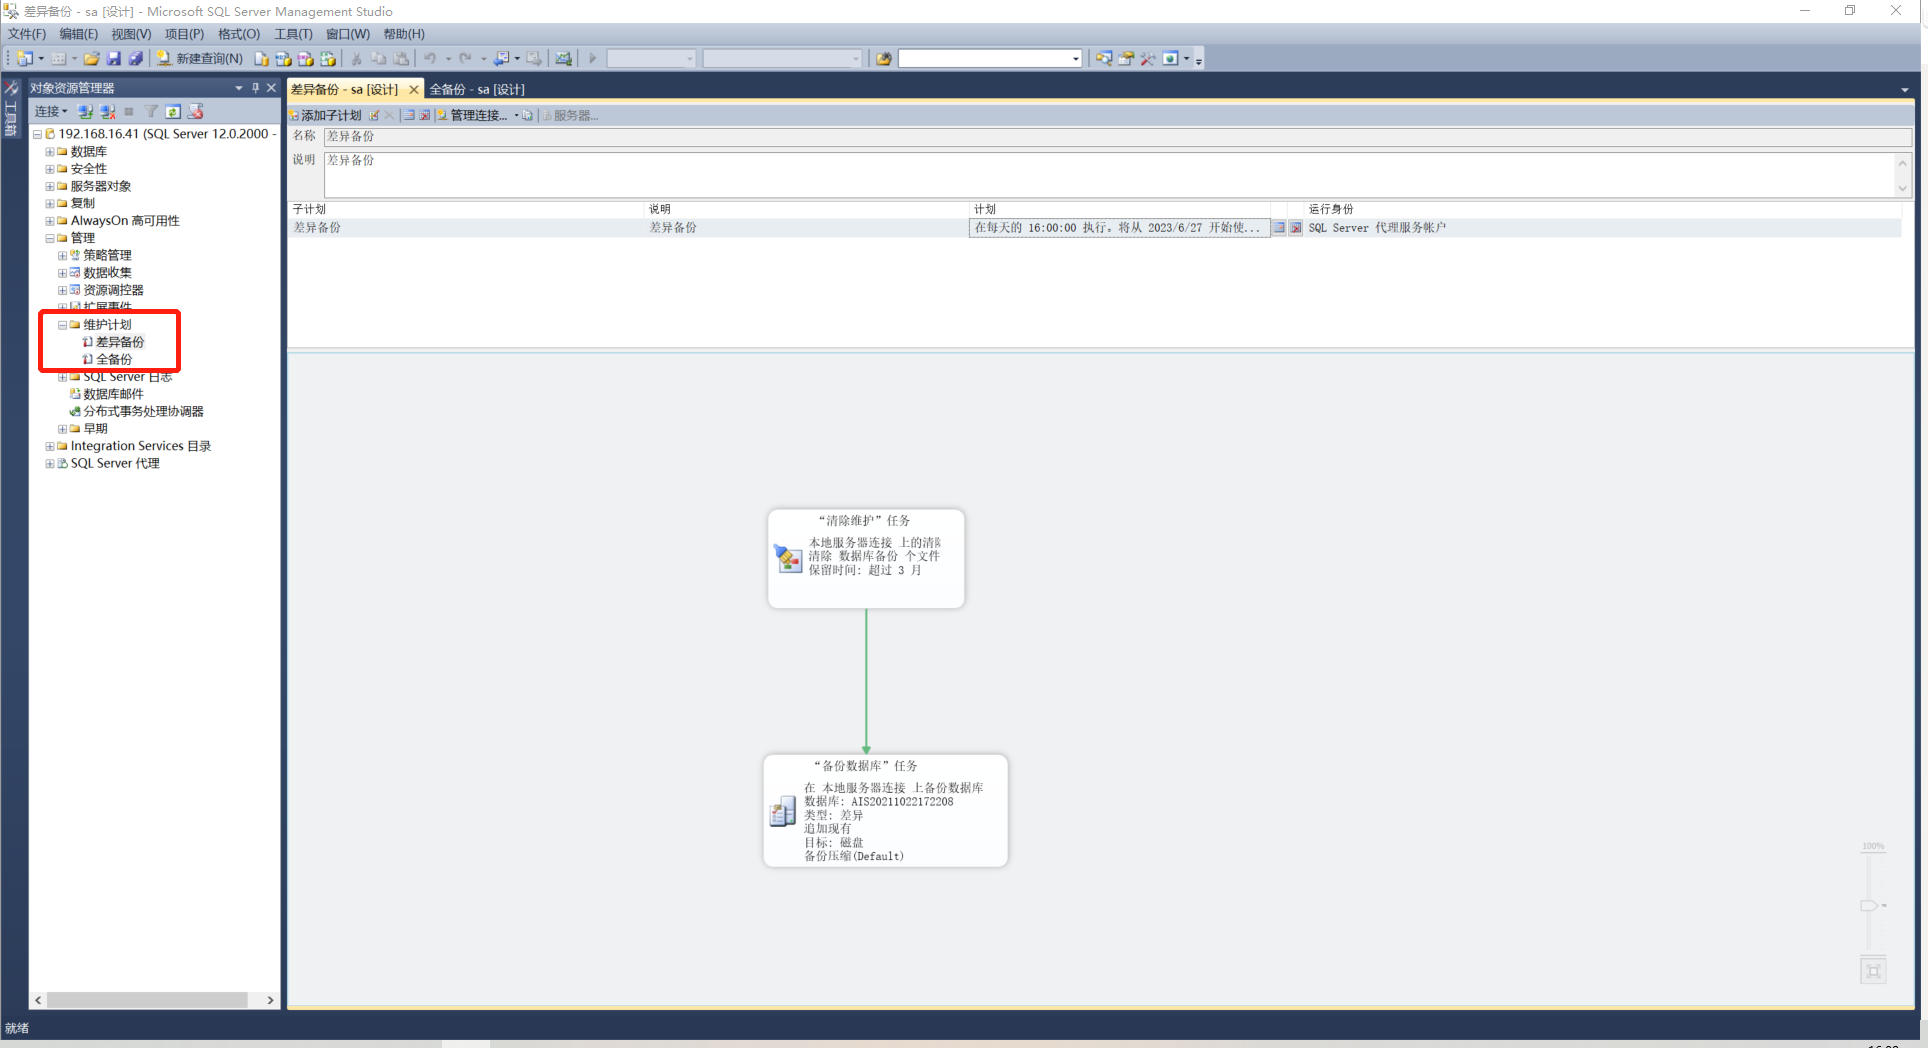Click the subplan properties icon in designer toolbar
Screen dimensions: 1928x1048
click(x=375, y=115)
